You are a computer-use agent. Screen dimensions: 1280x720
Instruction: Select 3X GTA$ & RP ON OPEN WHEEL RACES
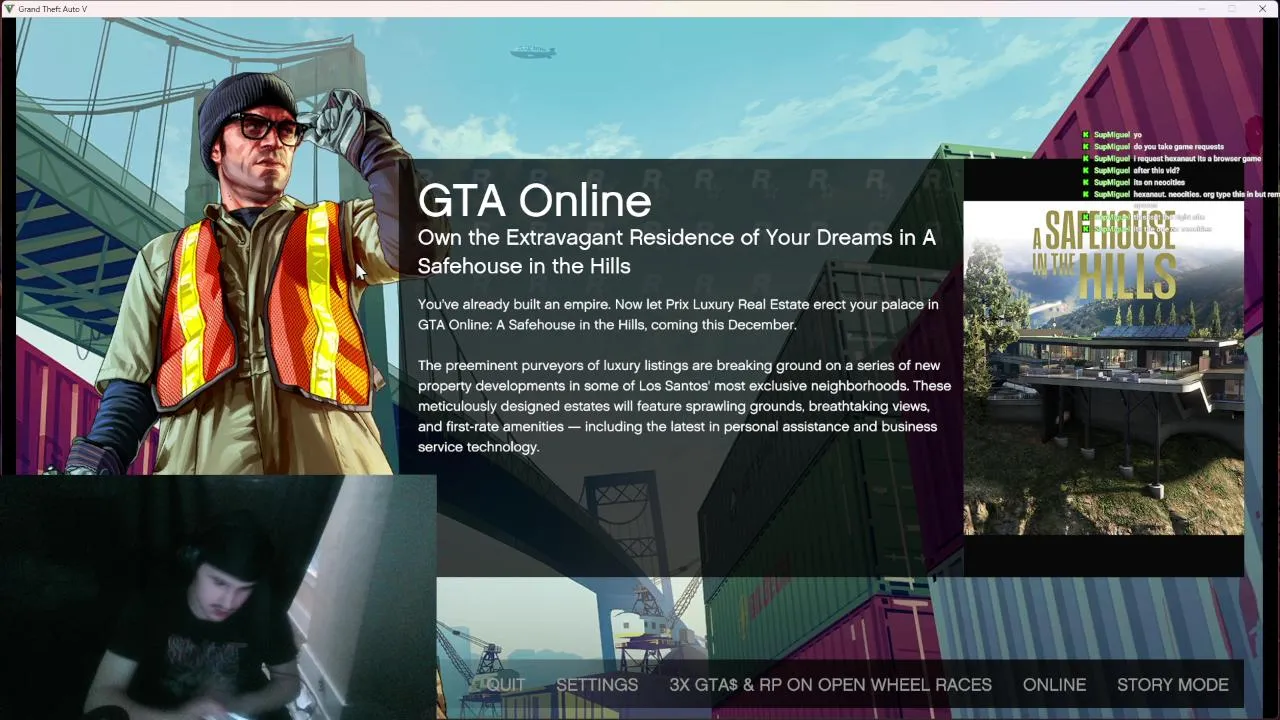(830, 685)
